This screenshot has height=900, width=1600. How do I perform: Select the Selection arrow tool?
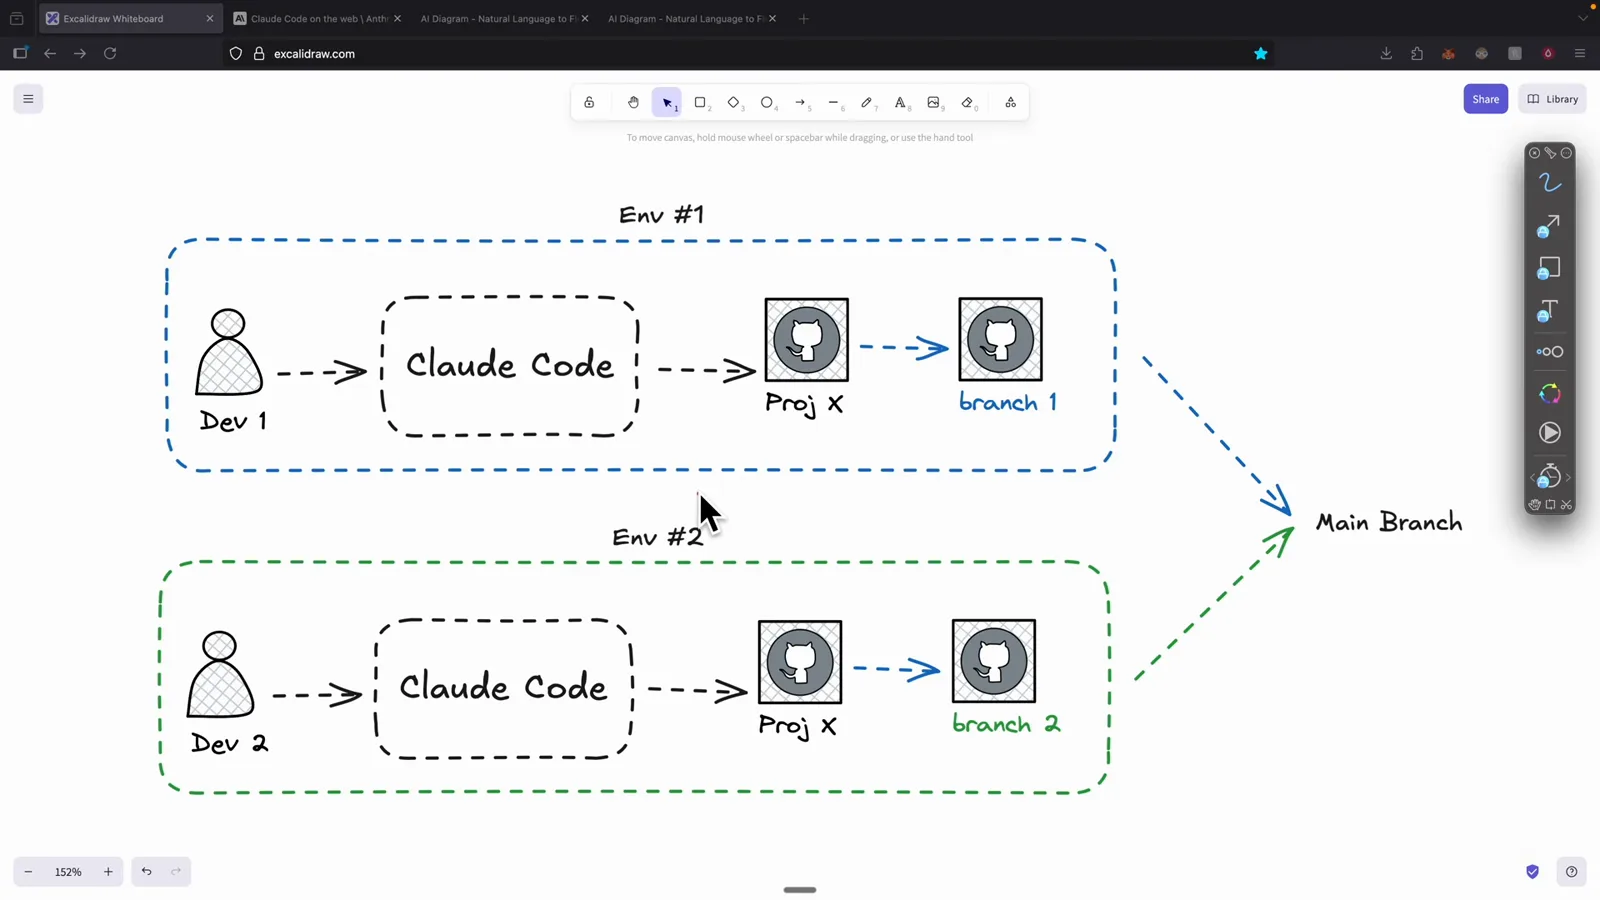667,103
